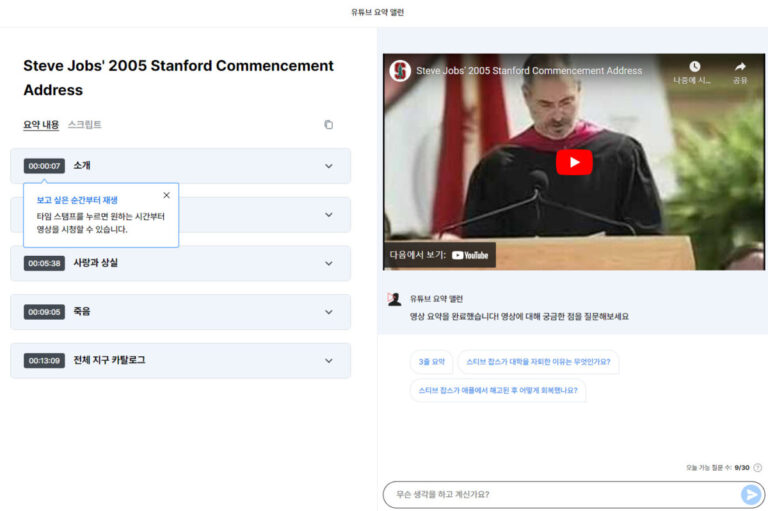Click the Steve Jobs' 2005 Stanford page heading

(x=178, y=77)
